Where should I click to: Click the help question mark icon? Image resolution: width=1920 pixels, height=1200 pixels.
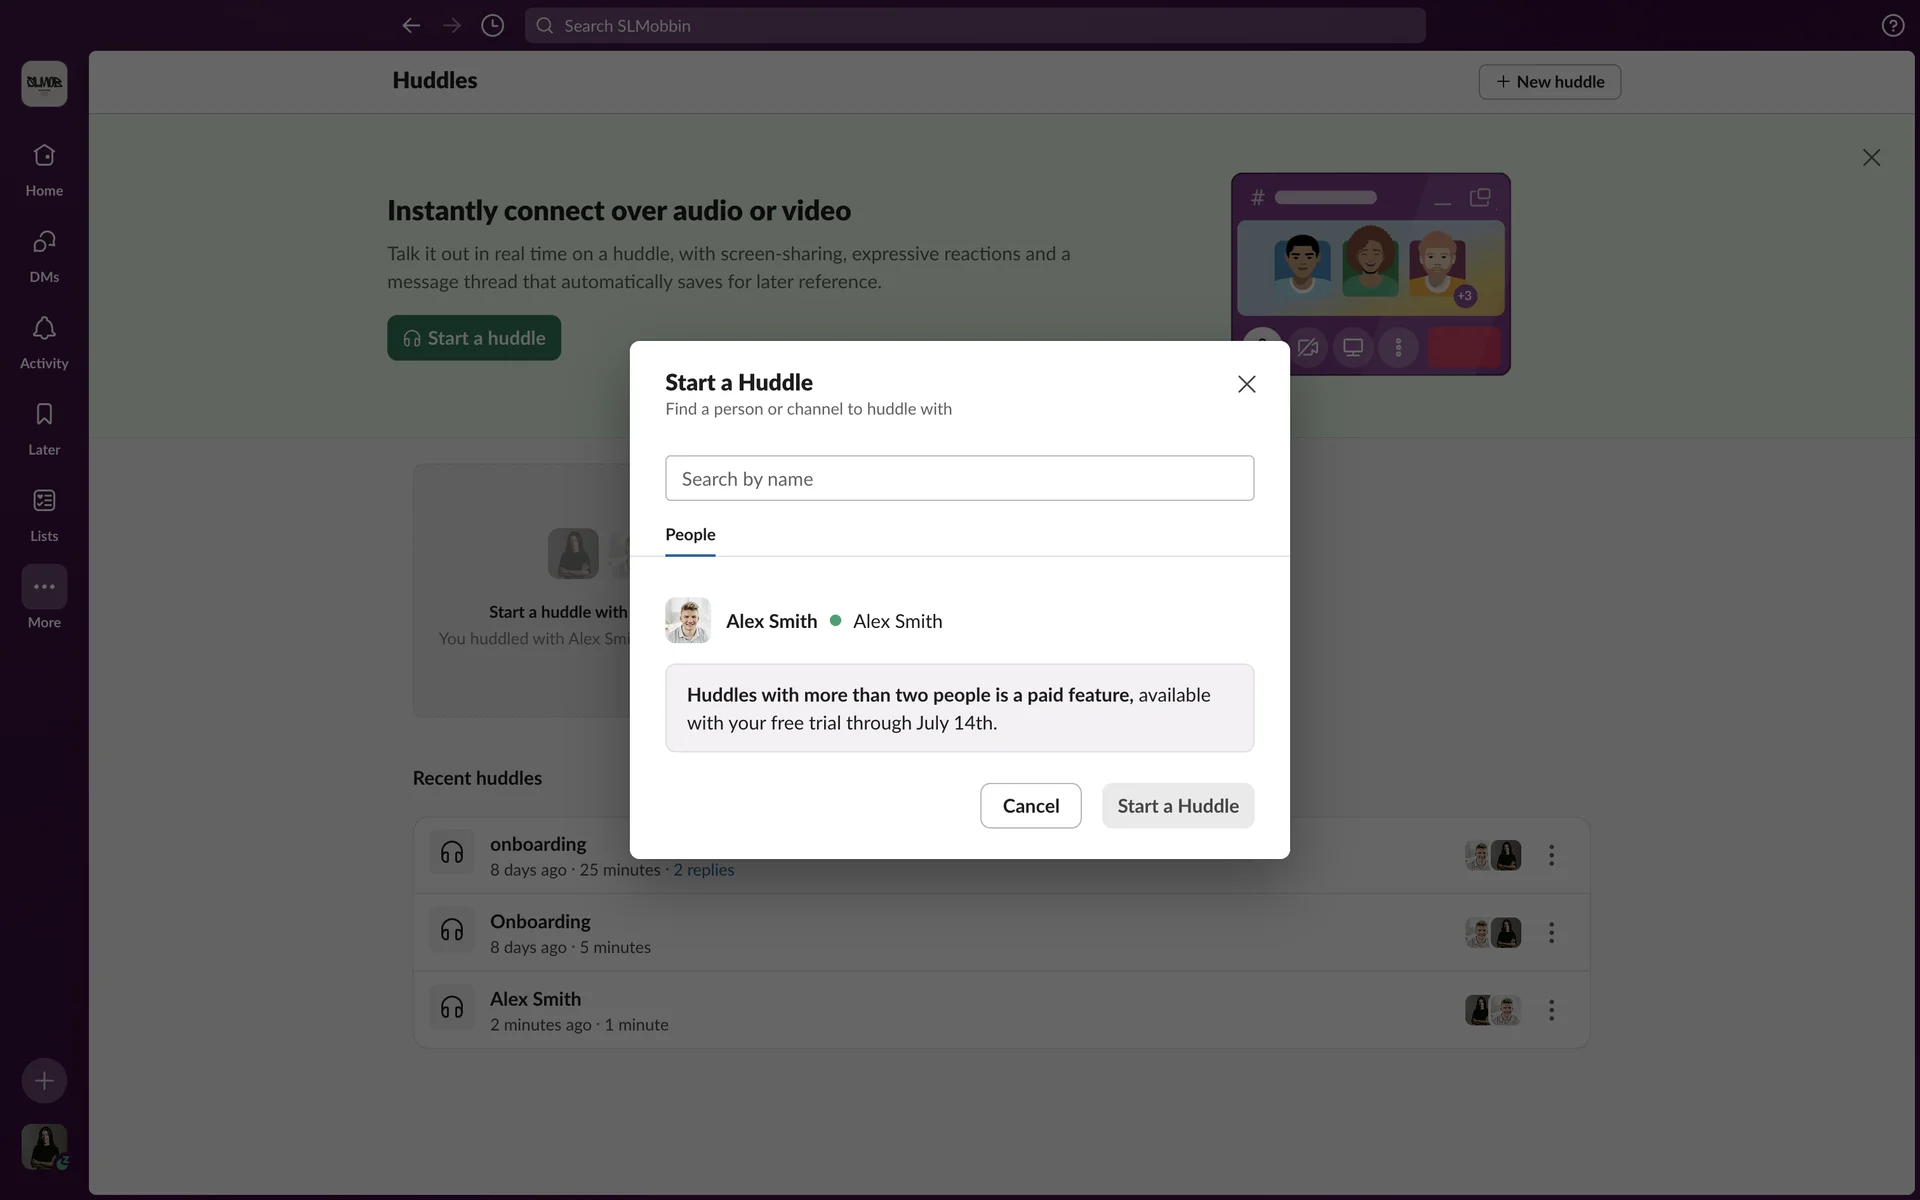coord(1892,26)
